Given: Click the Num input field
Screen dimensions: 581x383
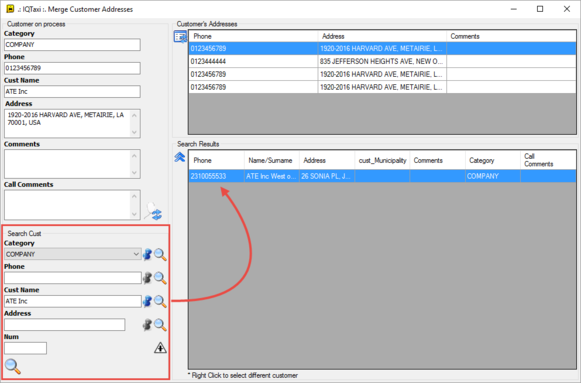Looking at the screenshot, I should click(x=26, y=348).
